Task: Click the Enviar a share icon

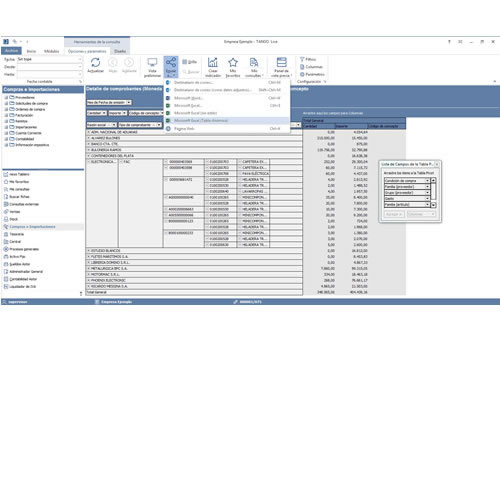Action: [171, 62]
